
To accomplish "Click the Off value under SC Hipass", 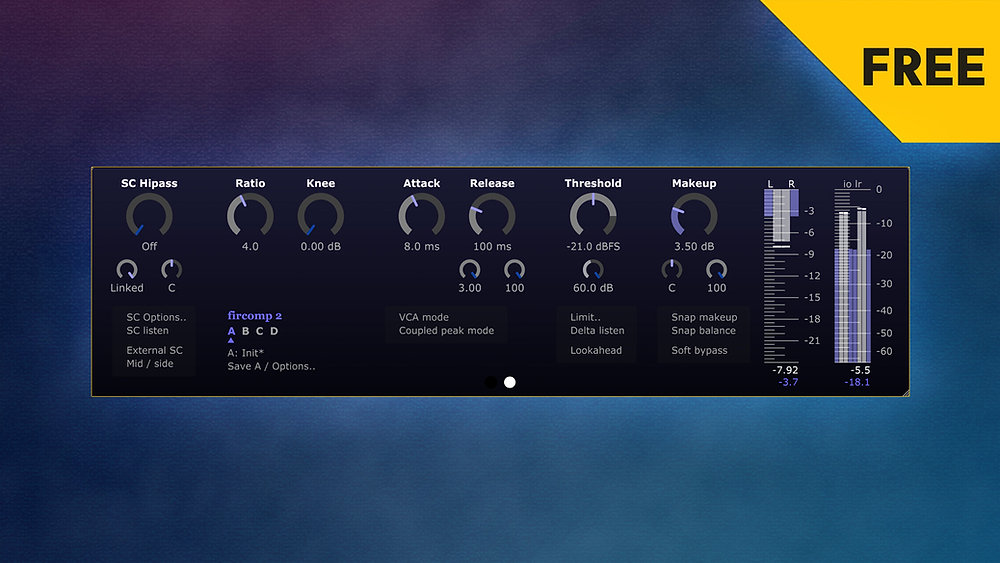I will click(149, 246).
